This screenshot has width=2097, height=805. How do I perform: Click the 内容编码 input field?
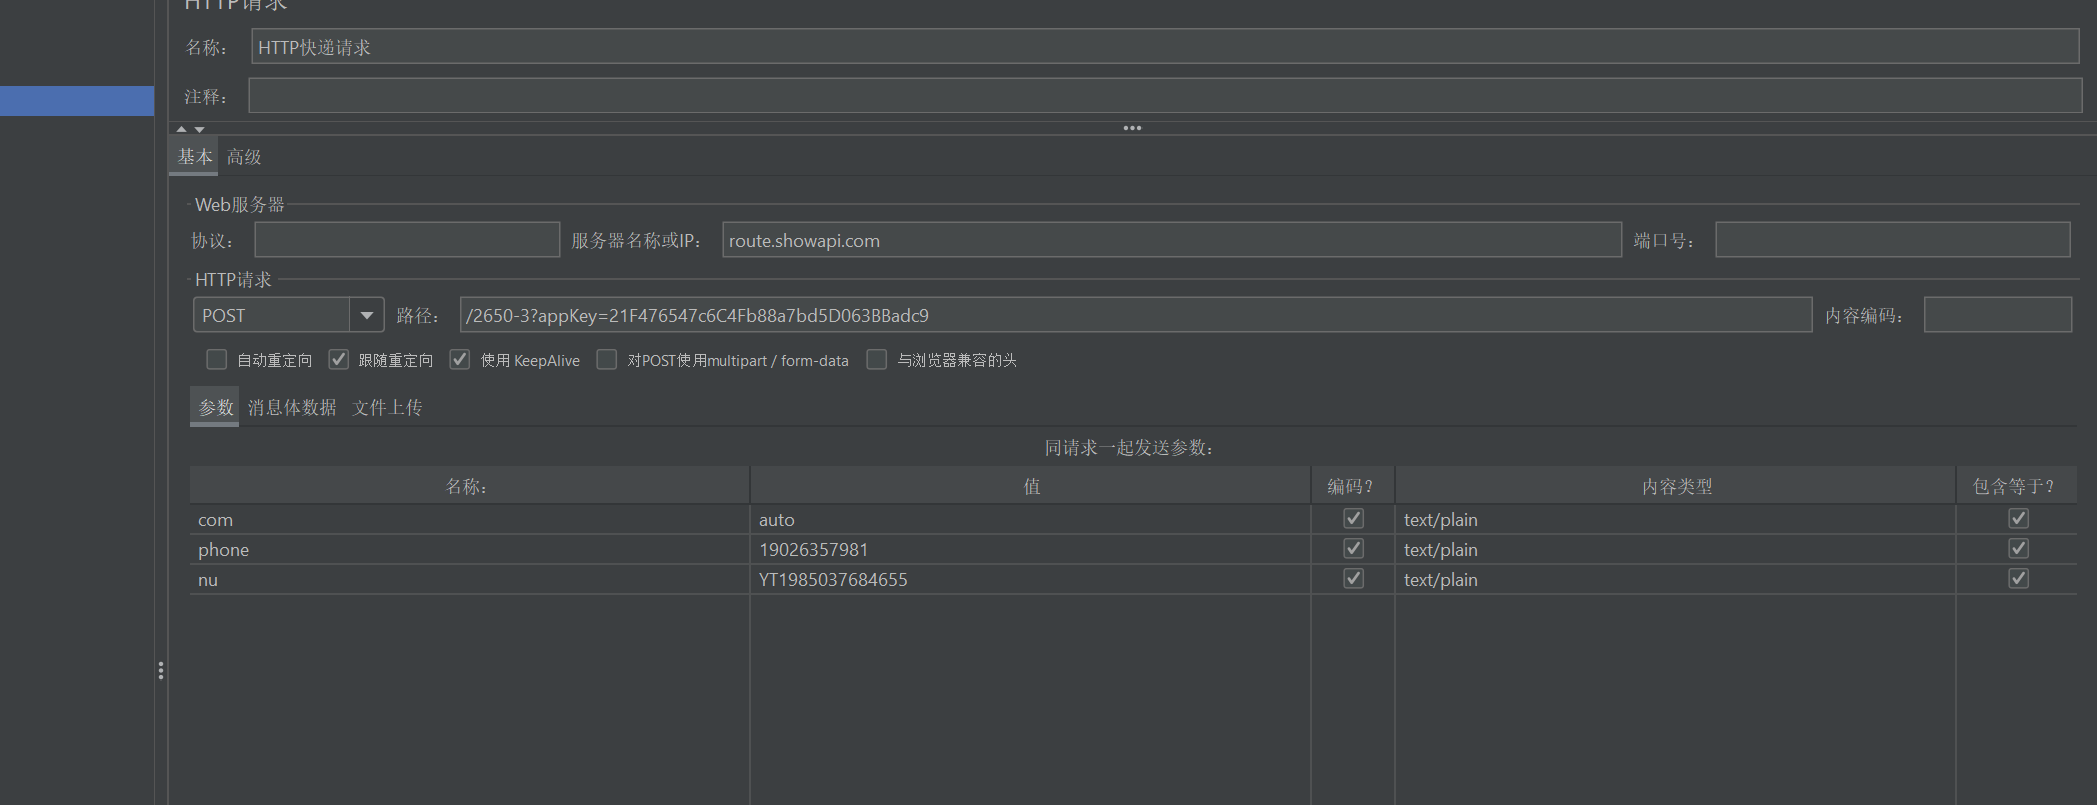(x=1997, y=315)
